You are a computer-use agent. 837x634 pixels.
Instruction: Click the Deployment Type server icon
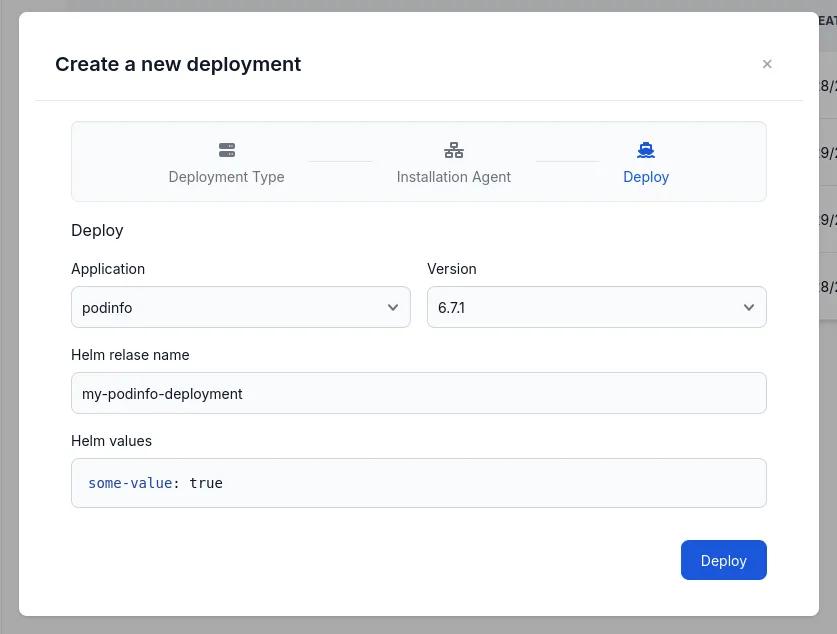pyautogui.click(x=227, y=150)
